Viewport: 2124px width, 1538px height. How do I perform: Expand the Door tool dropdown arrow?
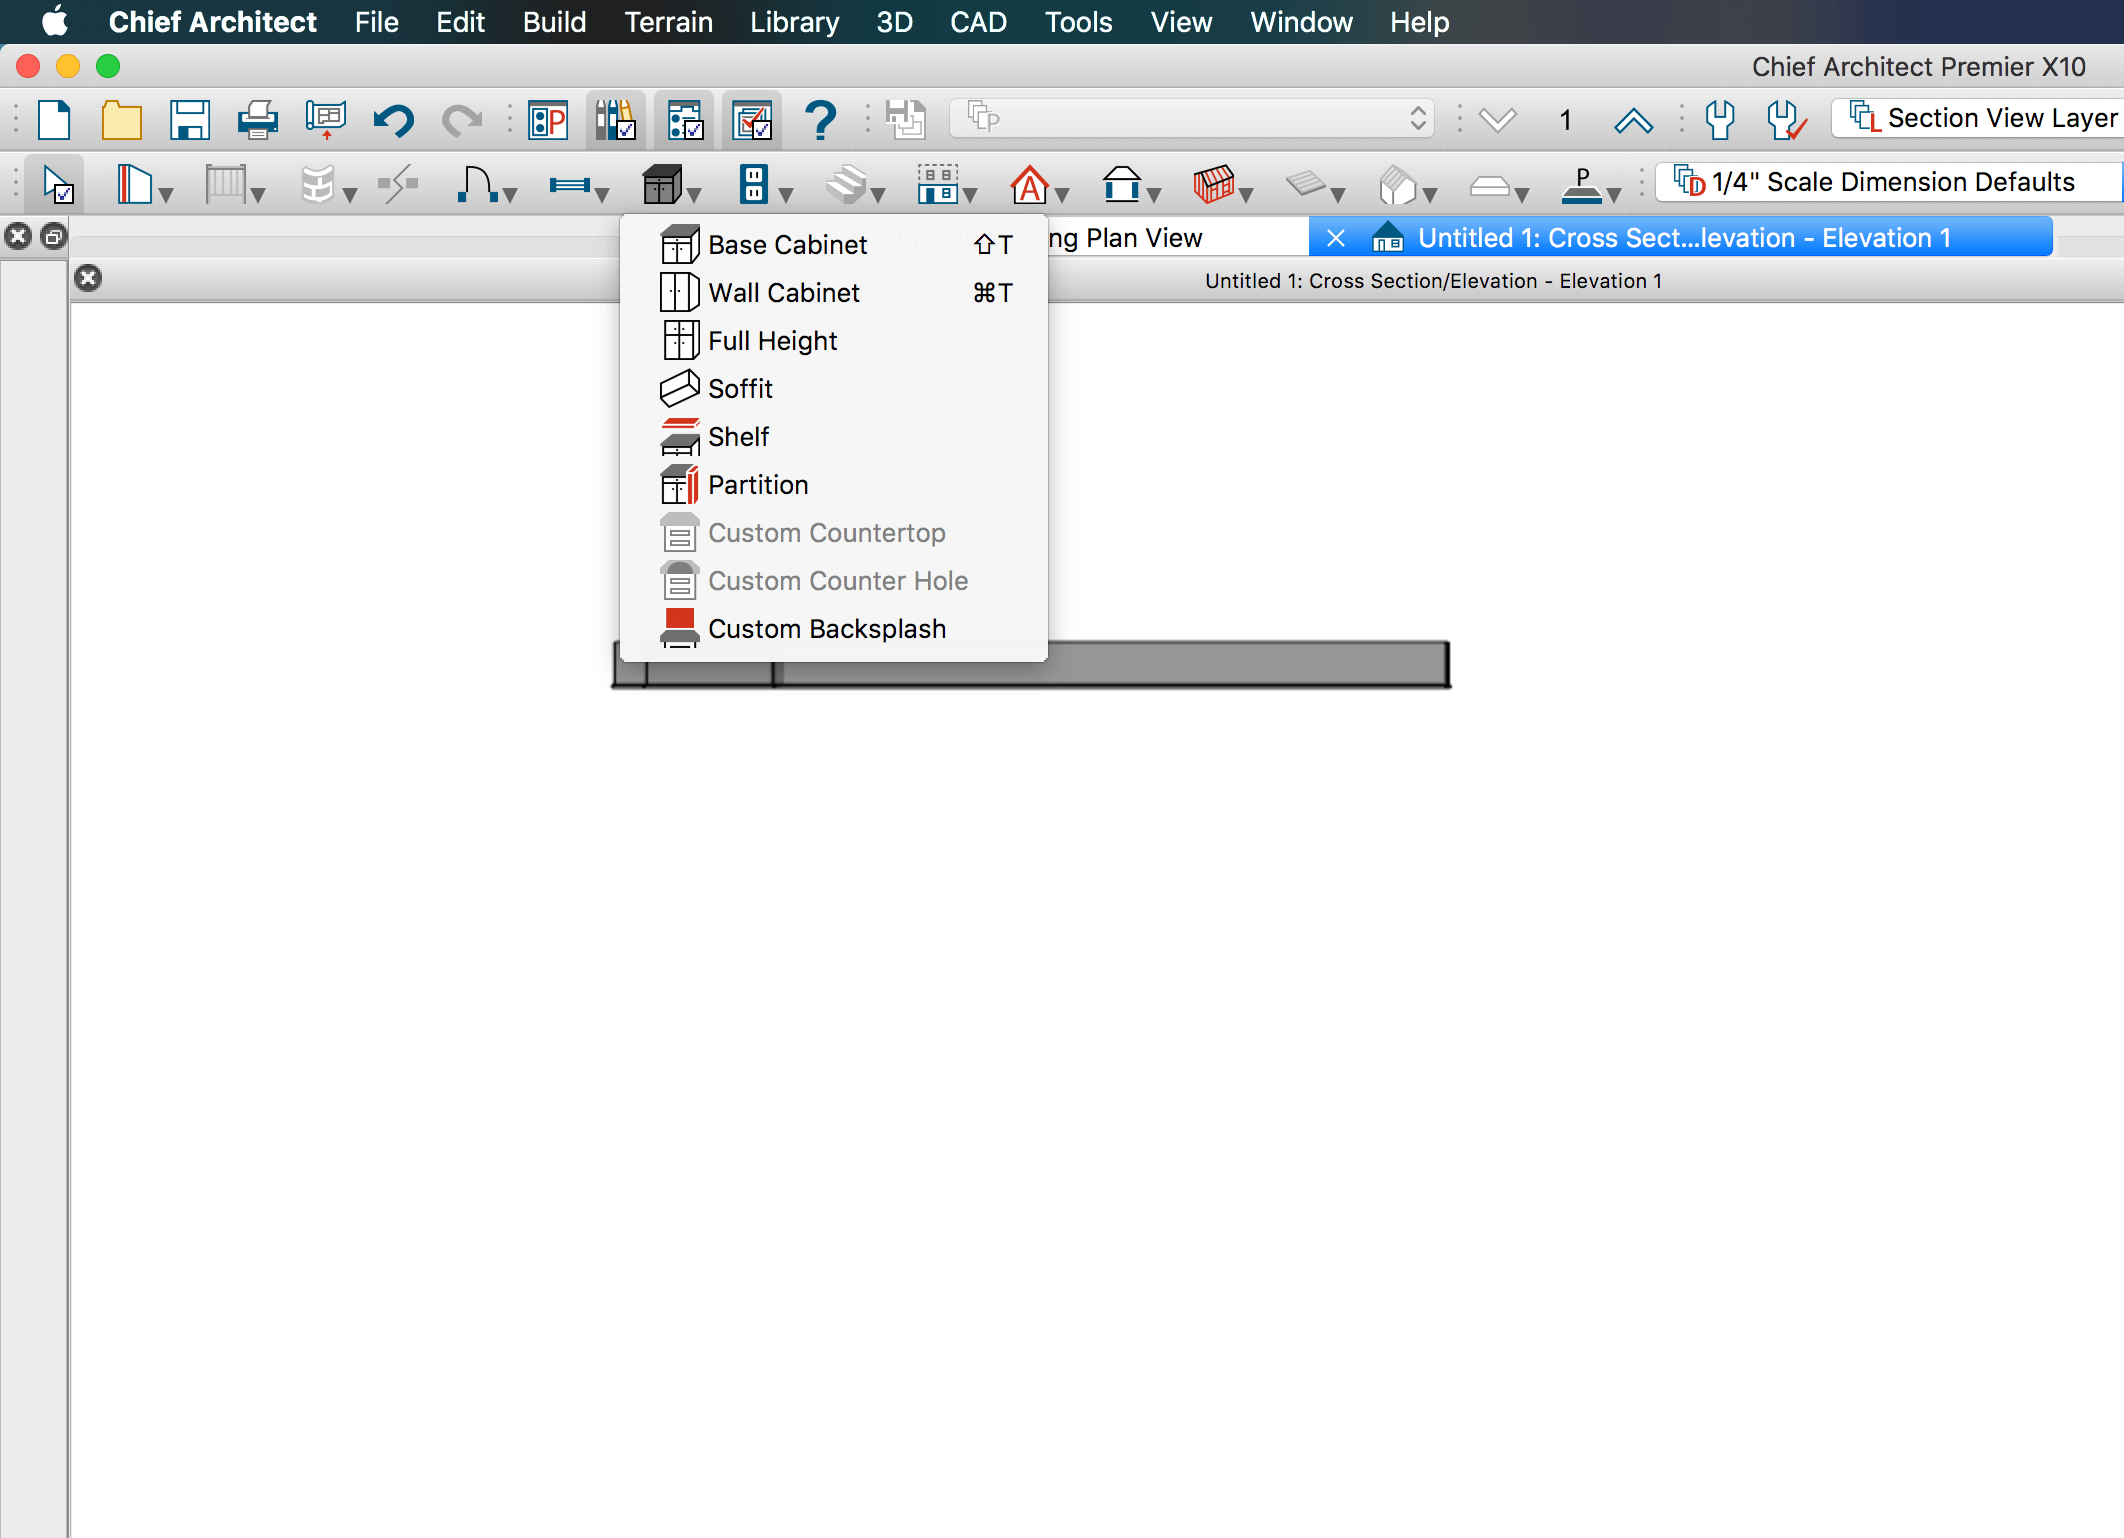(509, 195)
